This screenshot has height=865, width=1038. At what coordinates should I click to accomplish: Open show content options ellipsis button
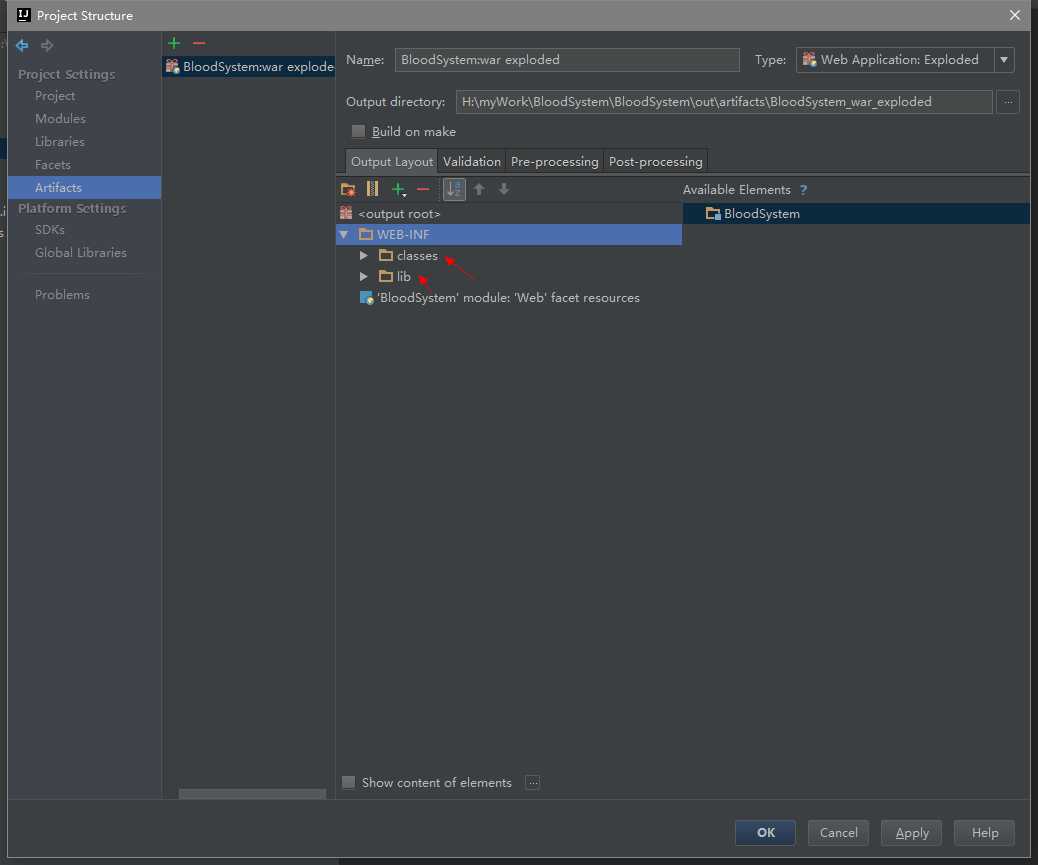[532, 783]
